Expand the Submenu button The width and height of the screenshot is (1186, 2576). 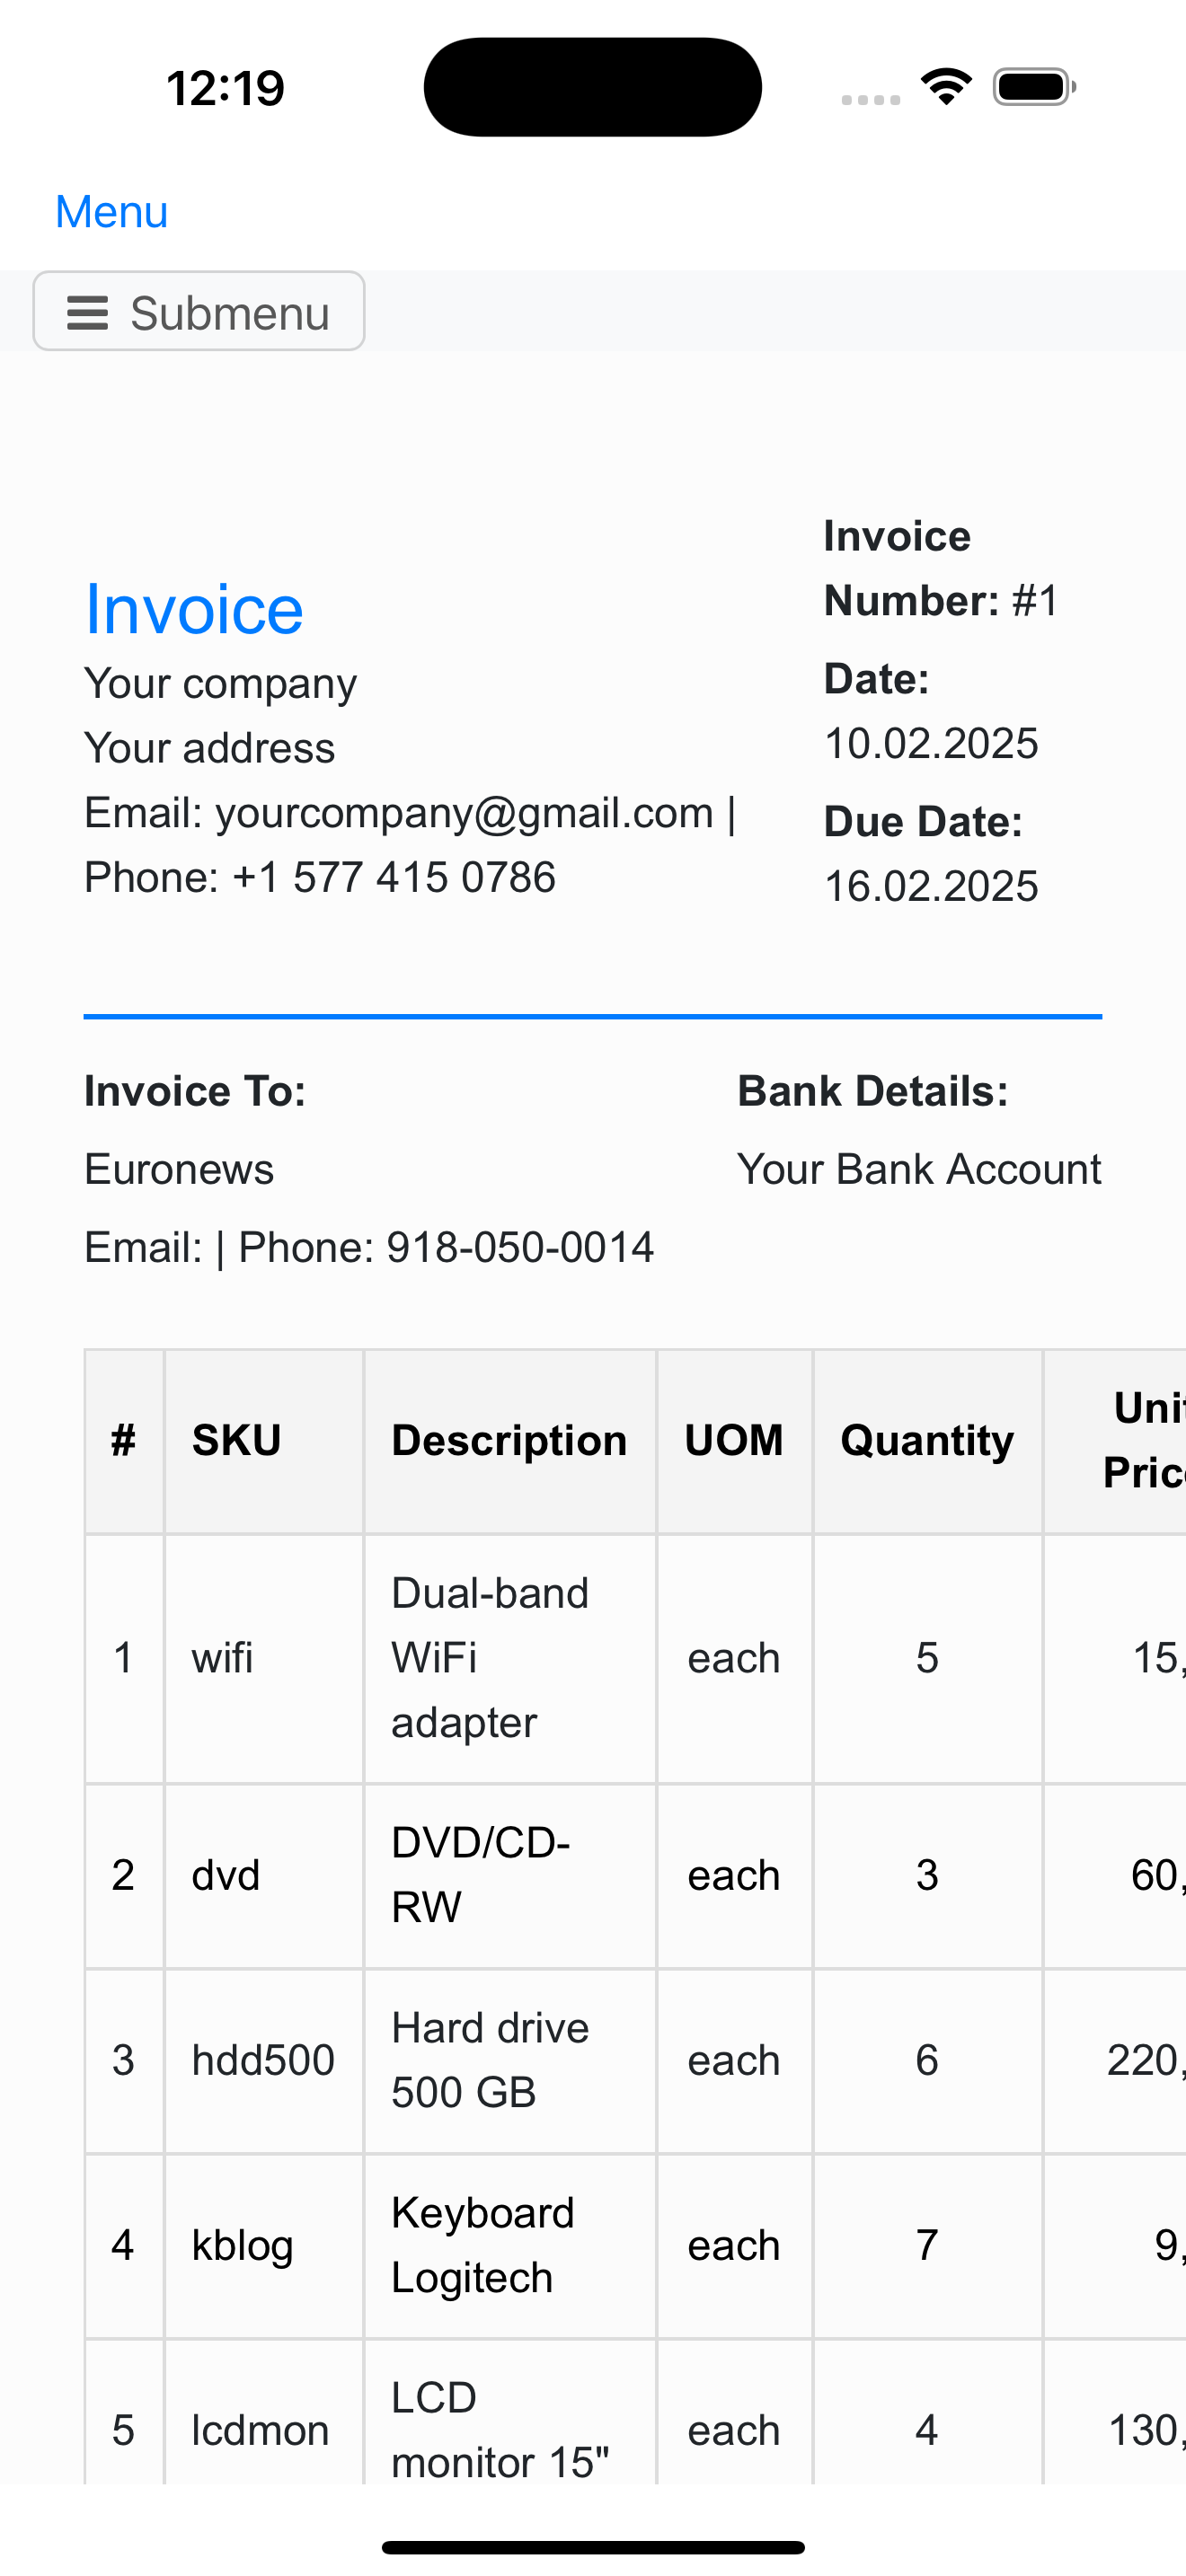pyautogui.click(x=199, y=311)
